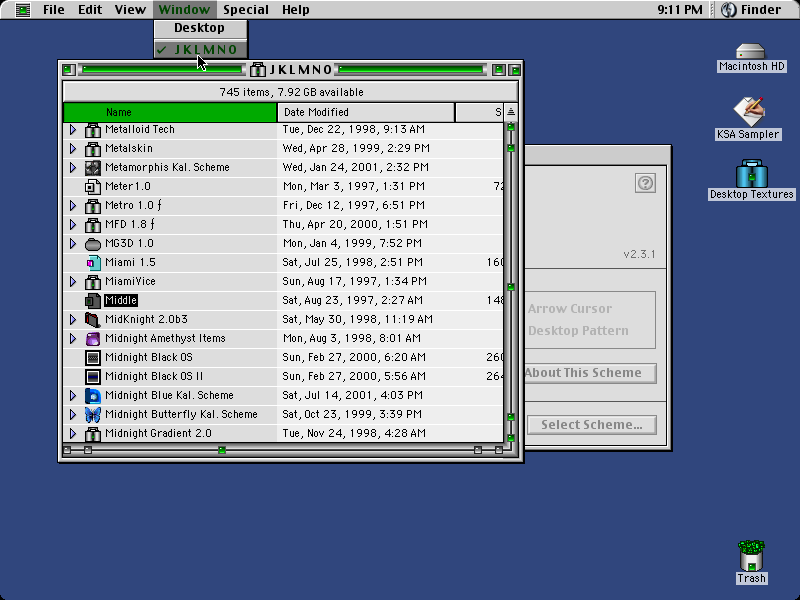
Task: Select the Midnight Black OS II name
Action: (x=154, y=377)
